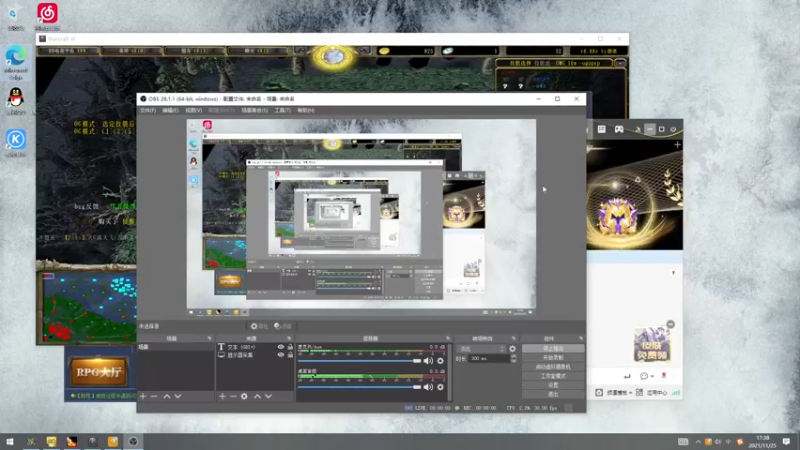Open scene transition properties gear
The image size is (800, 450).
pyautogui.click(x=512, y=349)
